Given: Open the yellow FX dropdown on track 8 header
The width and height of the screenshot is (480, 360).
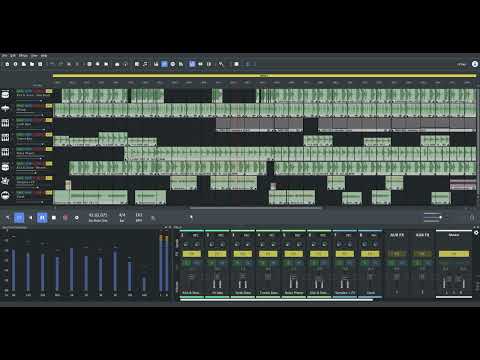Looking at the screenshot, I should (49, 193).
